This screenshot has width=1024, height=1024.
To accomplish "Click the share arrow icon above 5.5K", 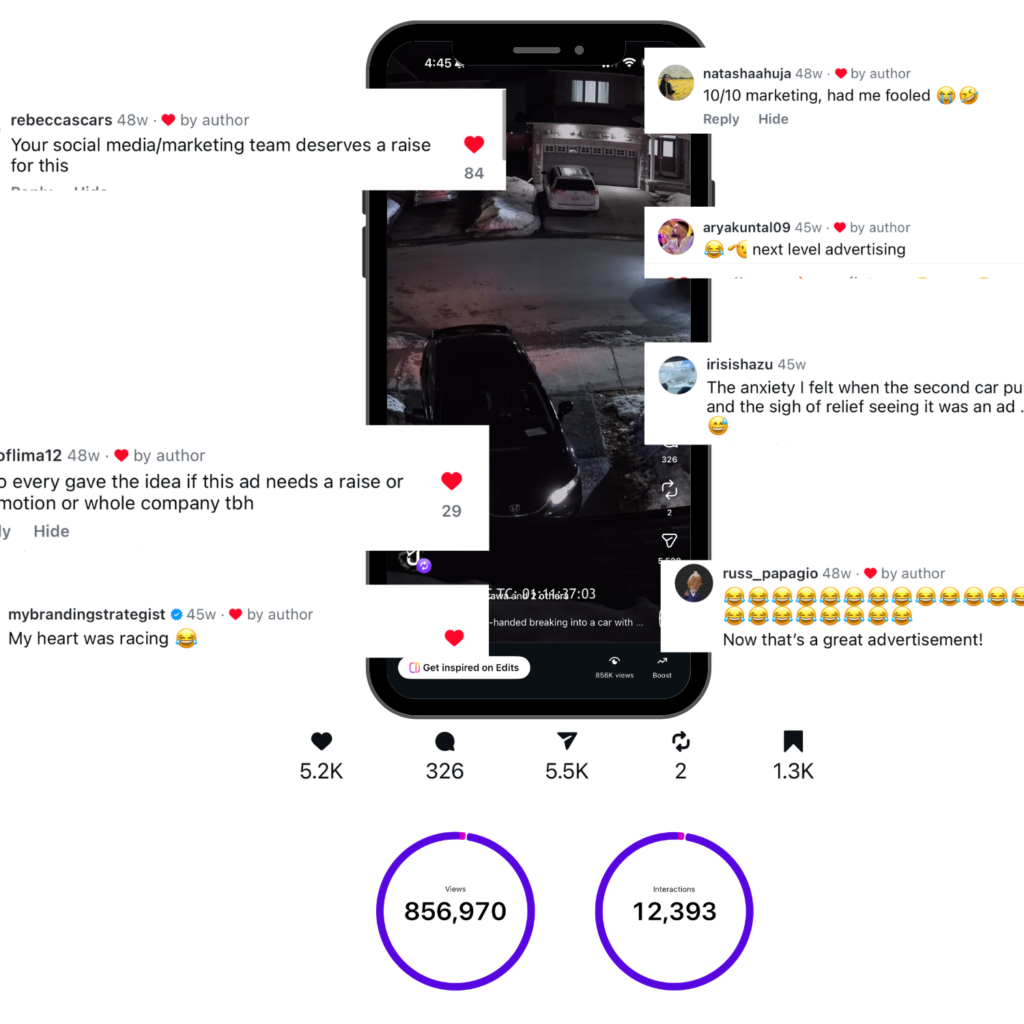I will [x=567, y=741].
